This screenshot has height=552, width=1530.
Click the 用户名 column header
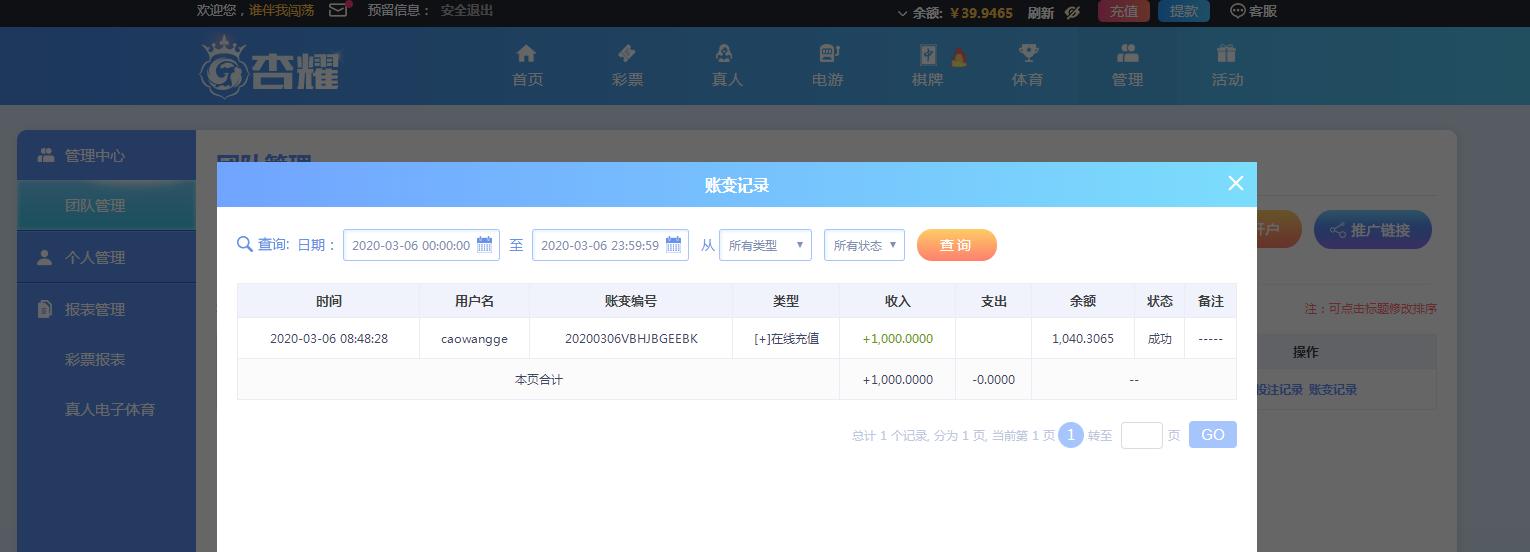(474, 301)
